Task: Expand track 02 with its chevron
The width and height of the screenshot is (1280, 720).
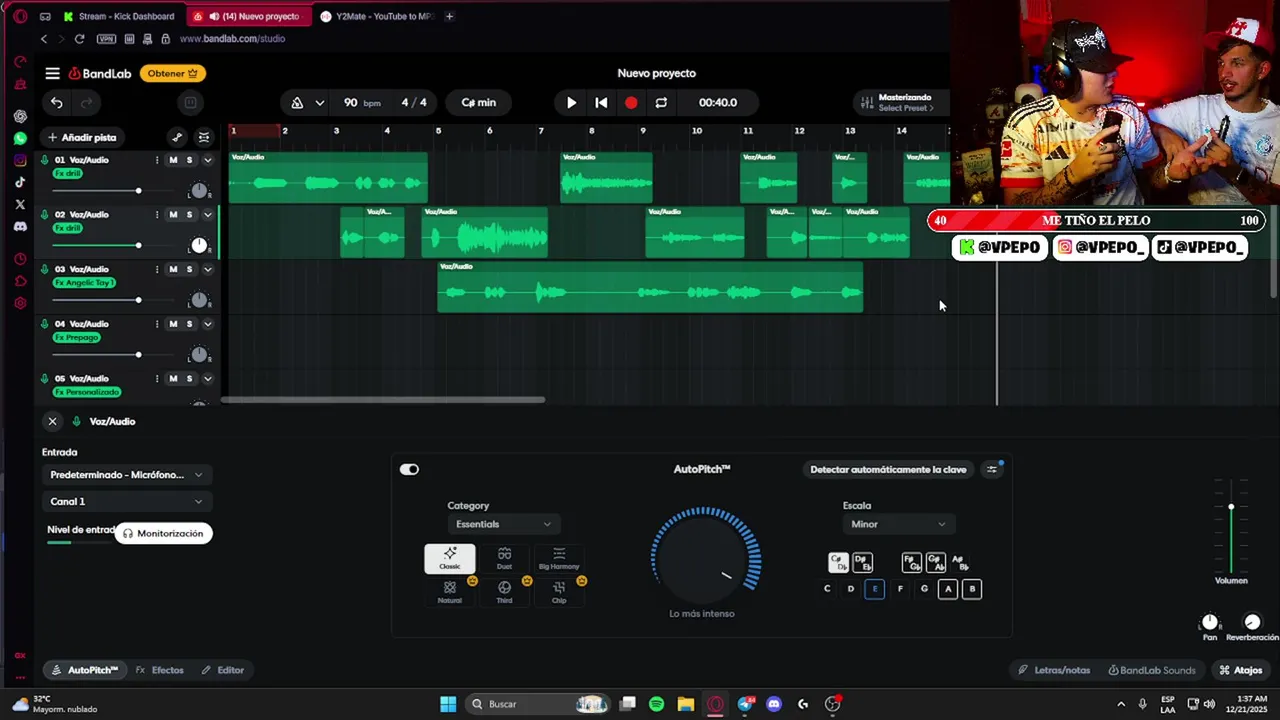Action: [x=207, y=215]
